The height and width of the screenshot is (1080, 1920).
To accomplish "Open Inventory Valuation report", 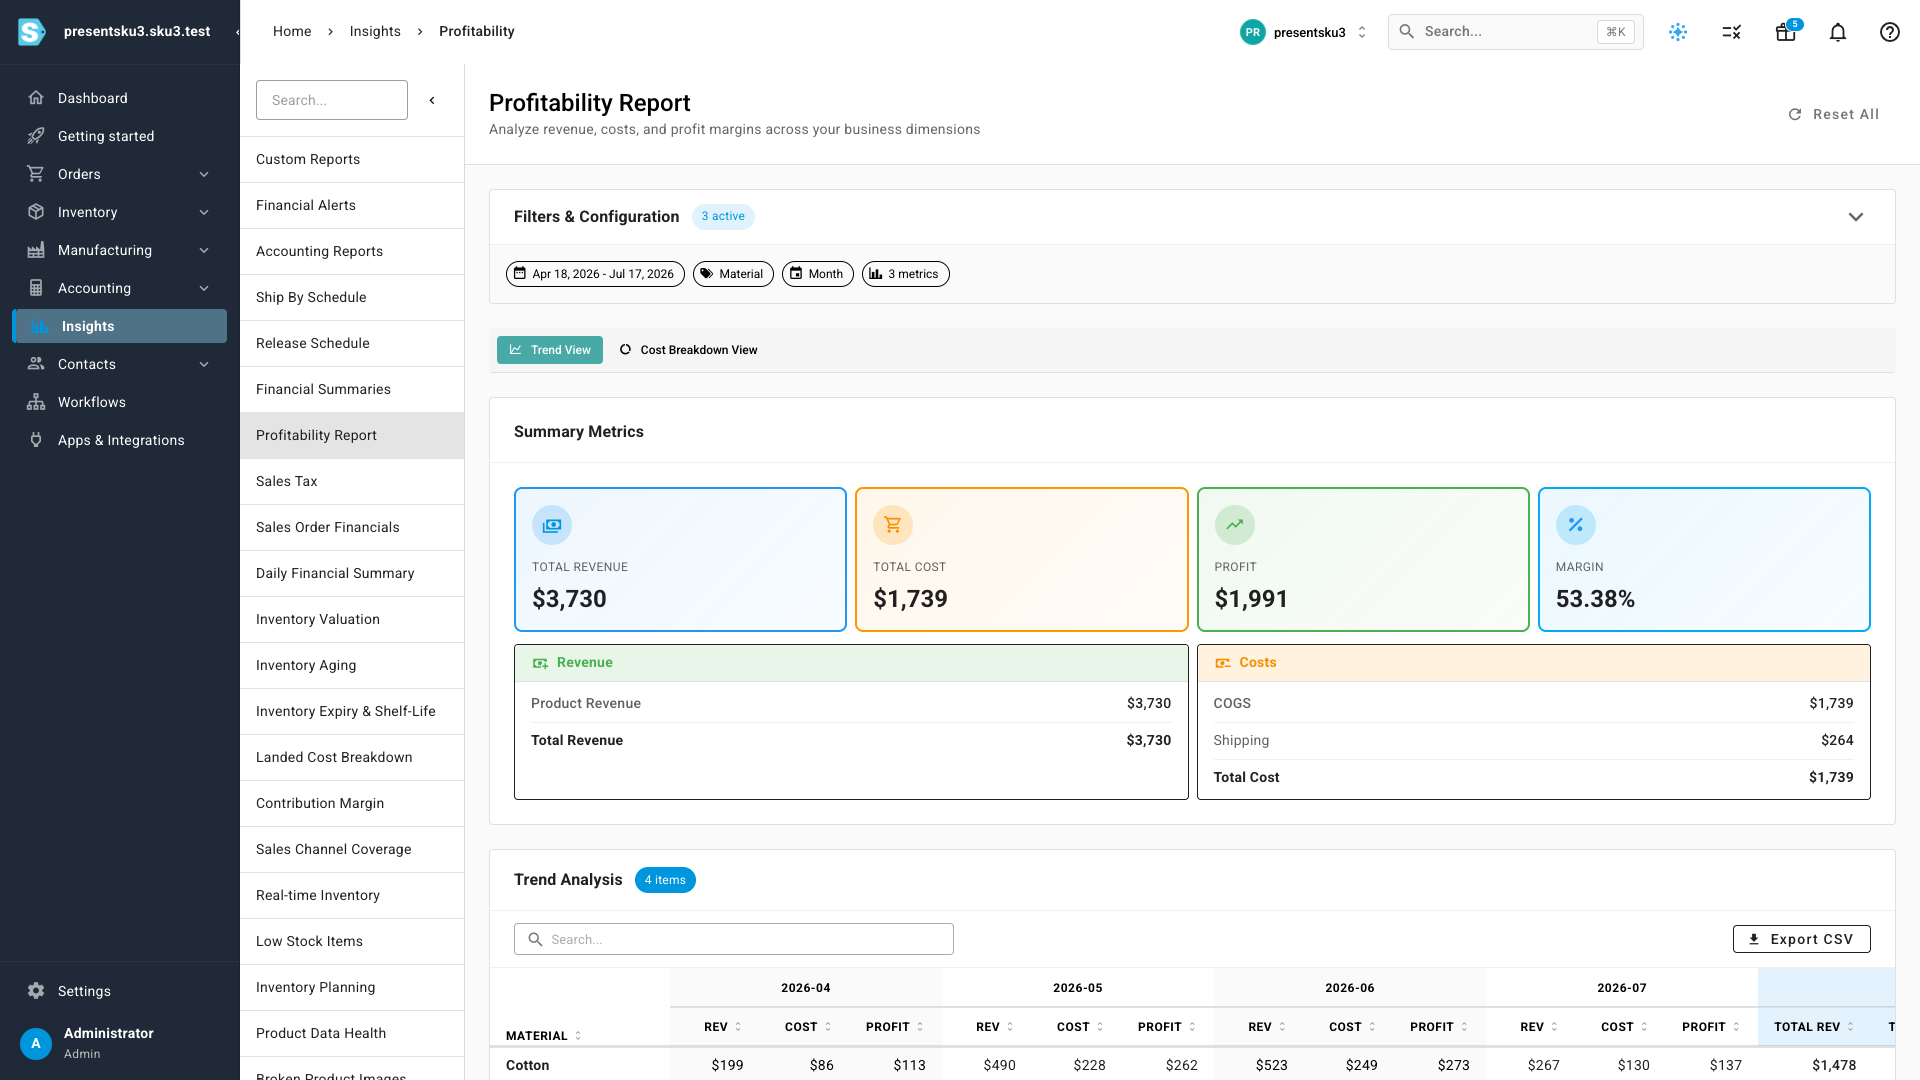I will 352,619.
